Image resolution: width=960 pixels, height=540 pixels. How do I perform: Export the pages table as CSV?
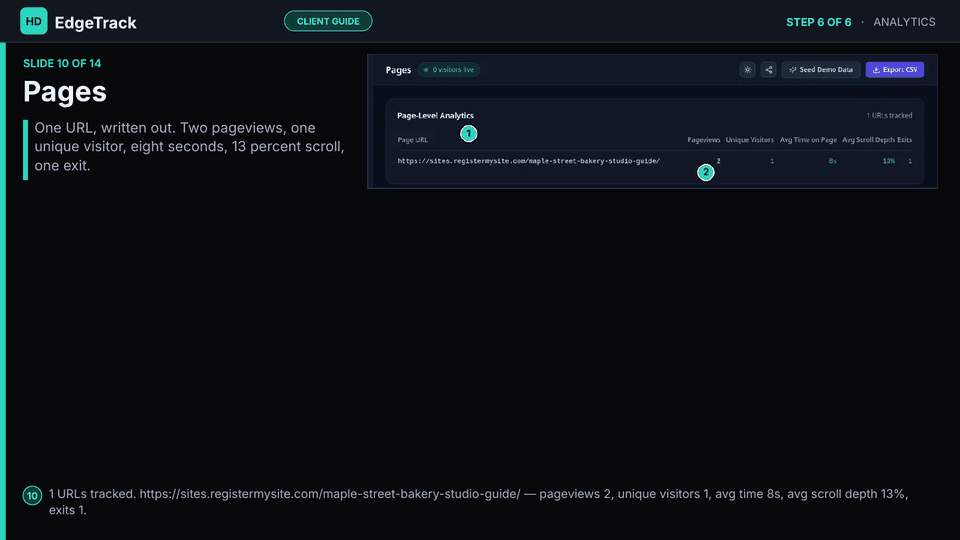(x=894, y=70)
